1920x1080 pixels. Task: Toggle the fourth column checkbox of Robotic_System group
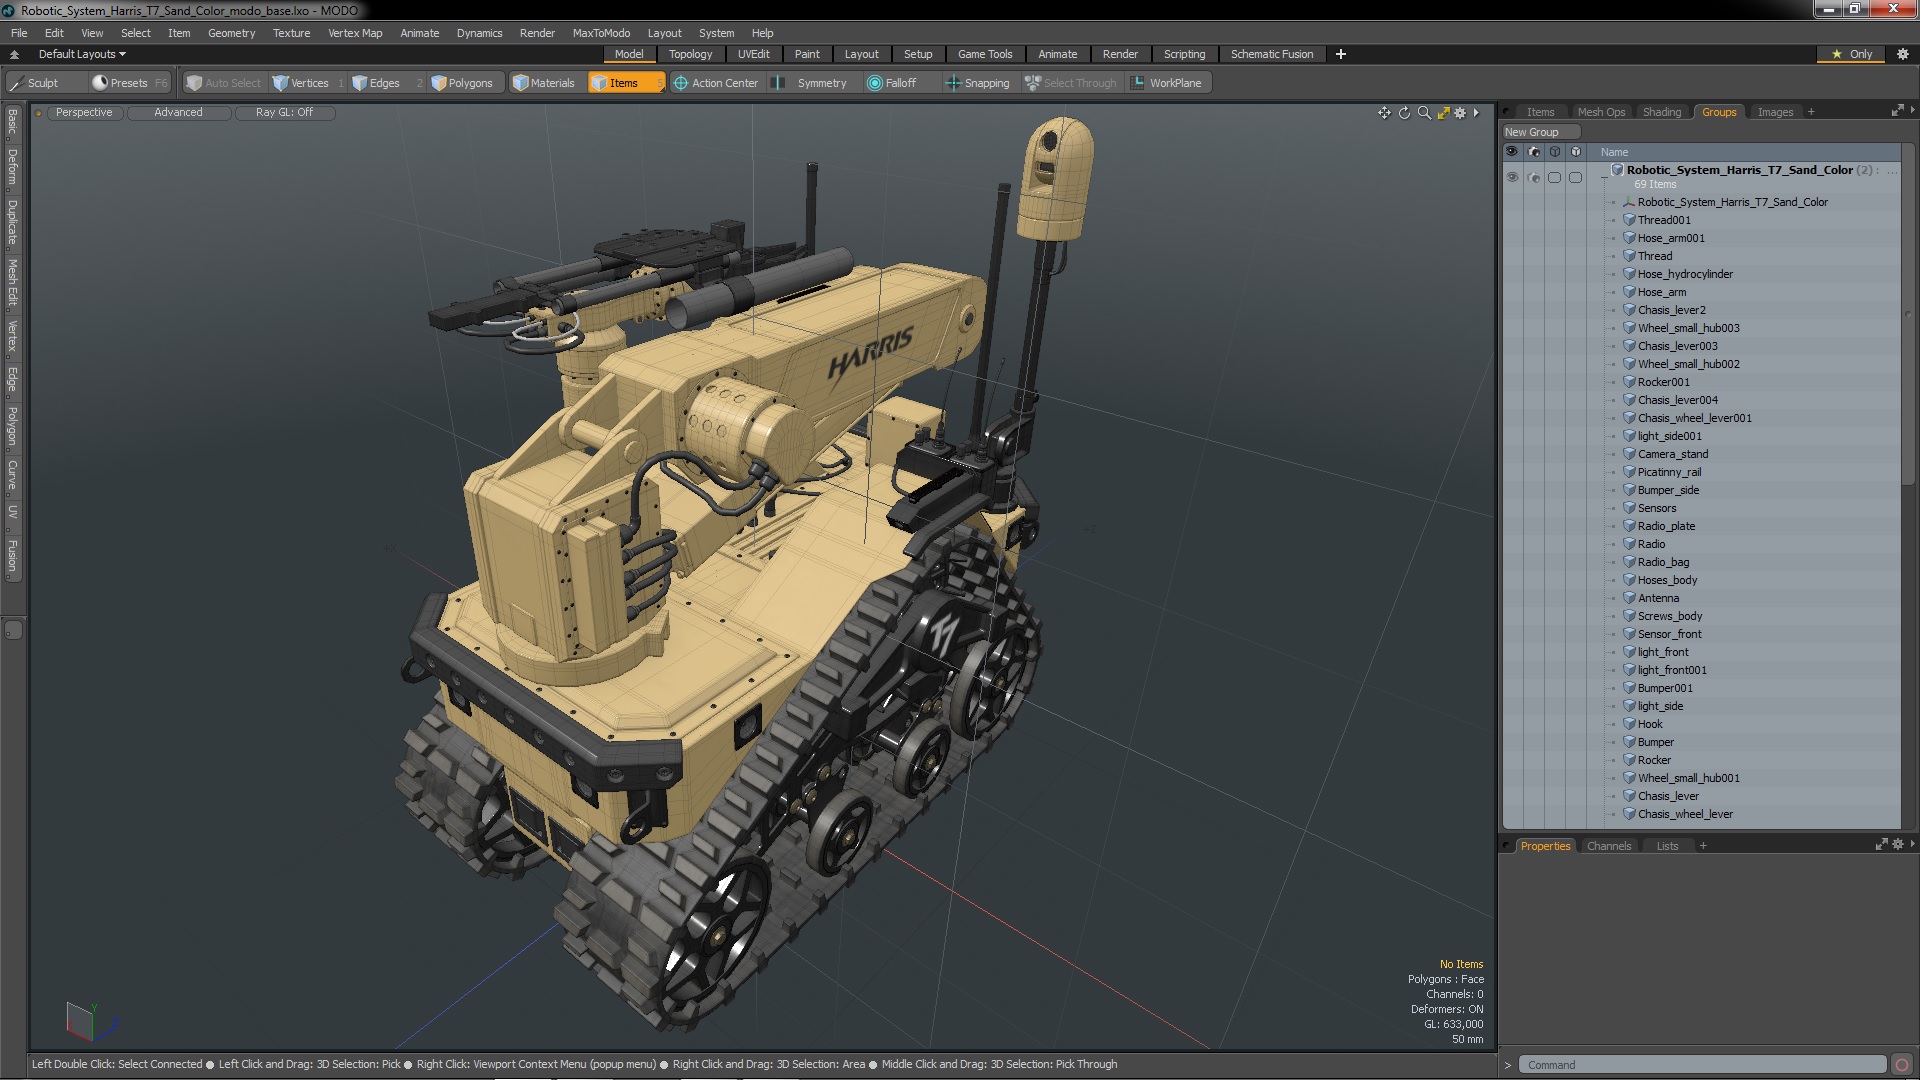pos(1575,177)
